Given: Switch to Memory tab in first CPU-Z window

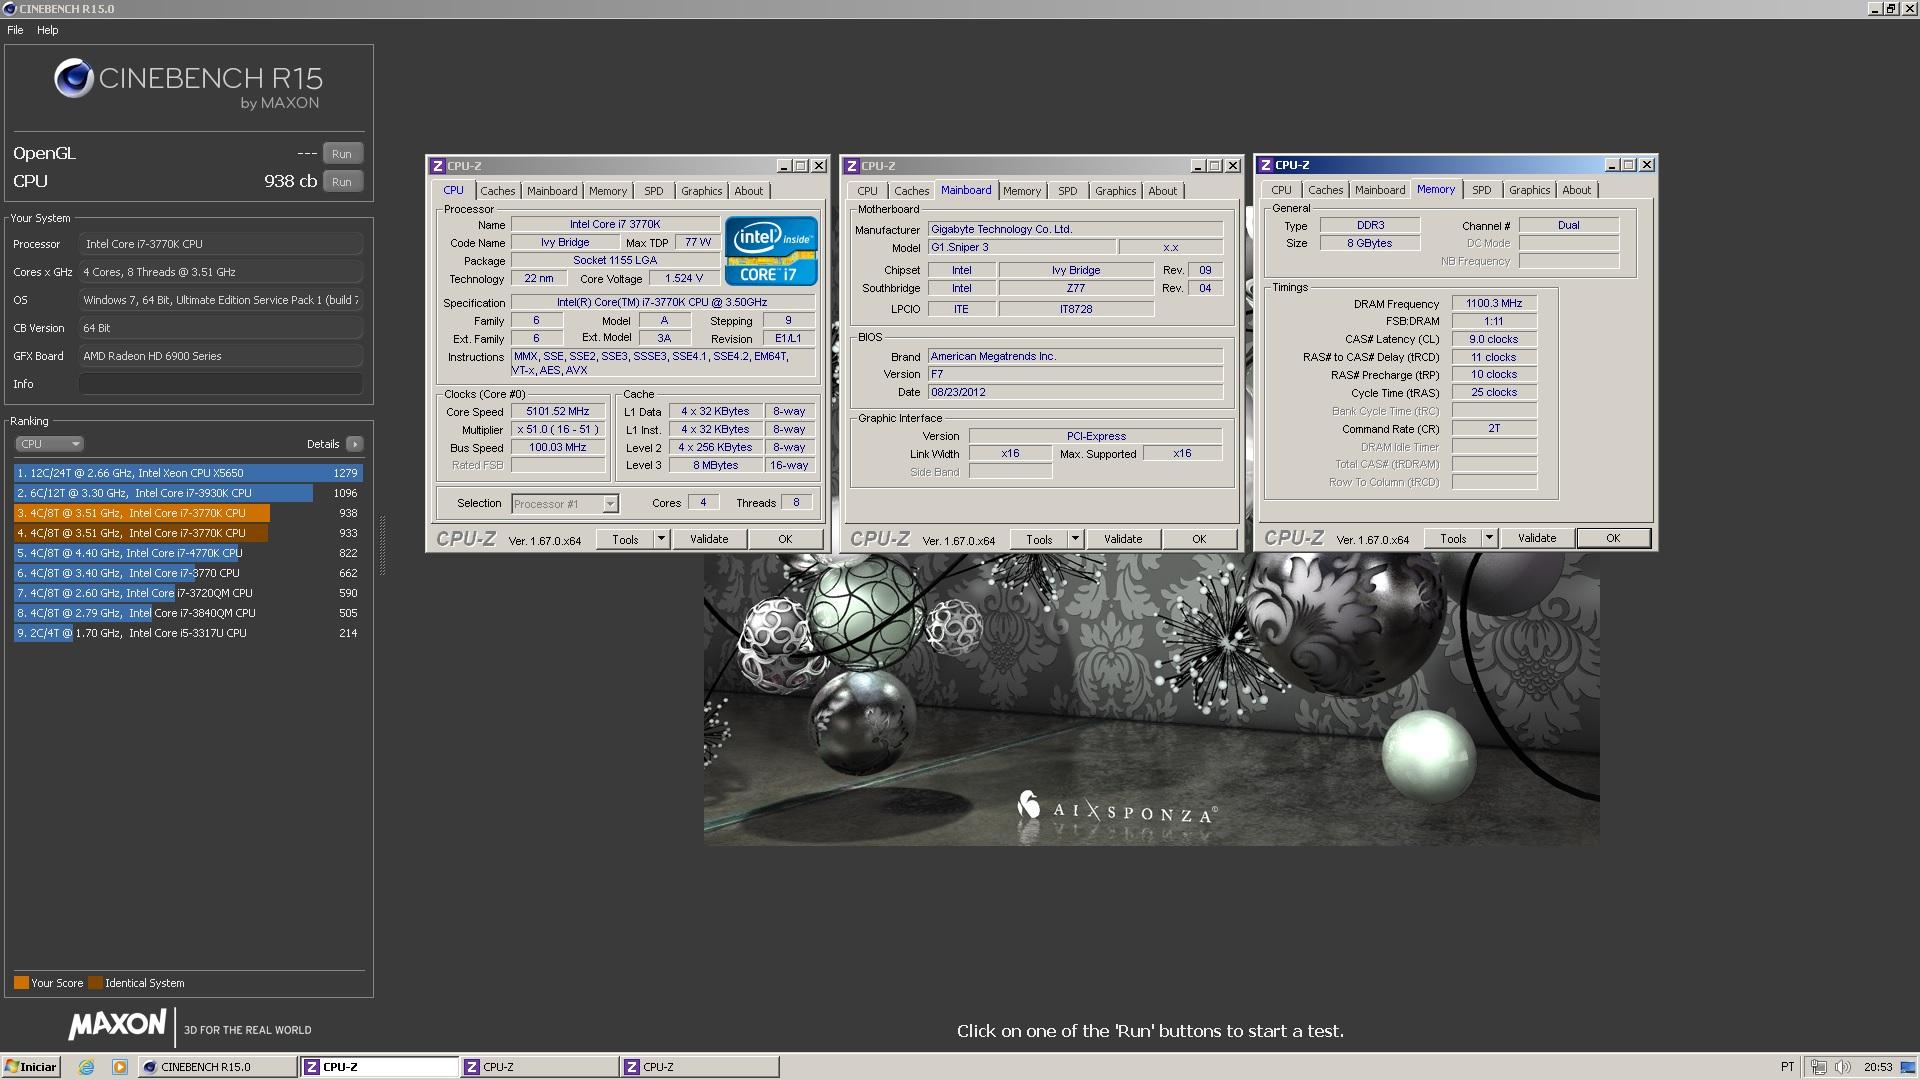Looking at the screenshot, I should coord(608,191).
